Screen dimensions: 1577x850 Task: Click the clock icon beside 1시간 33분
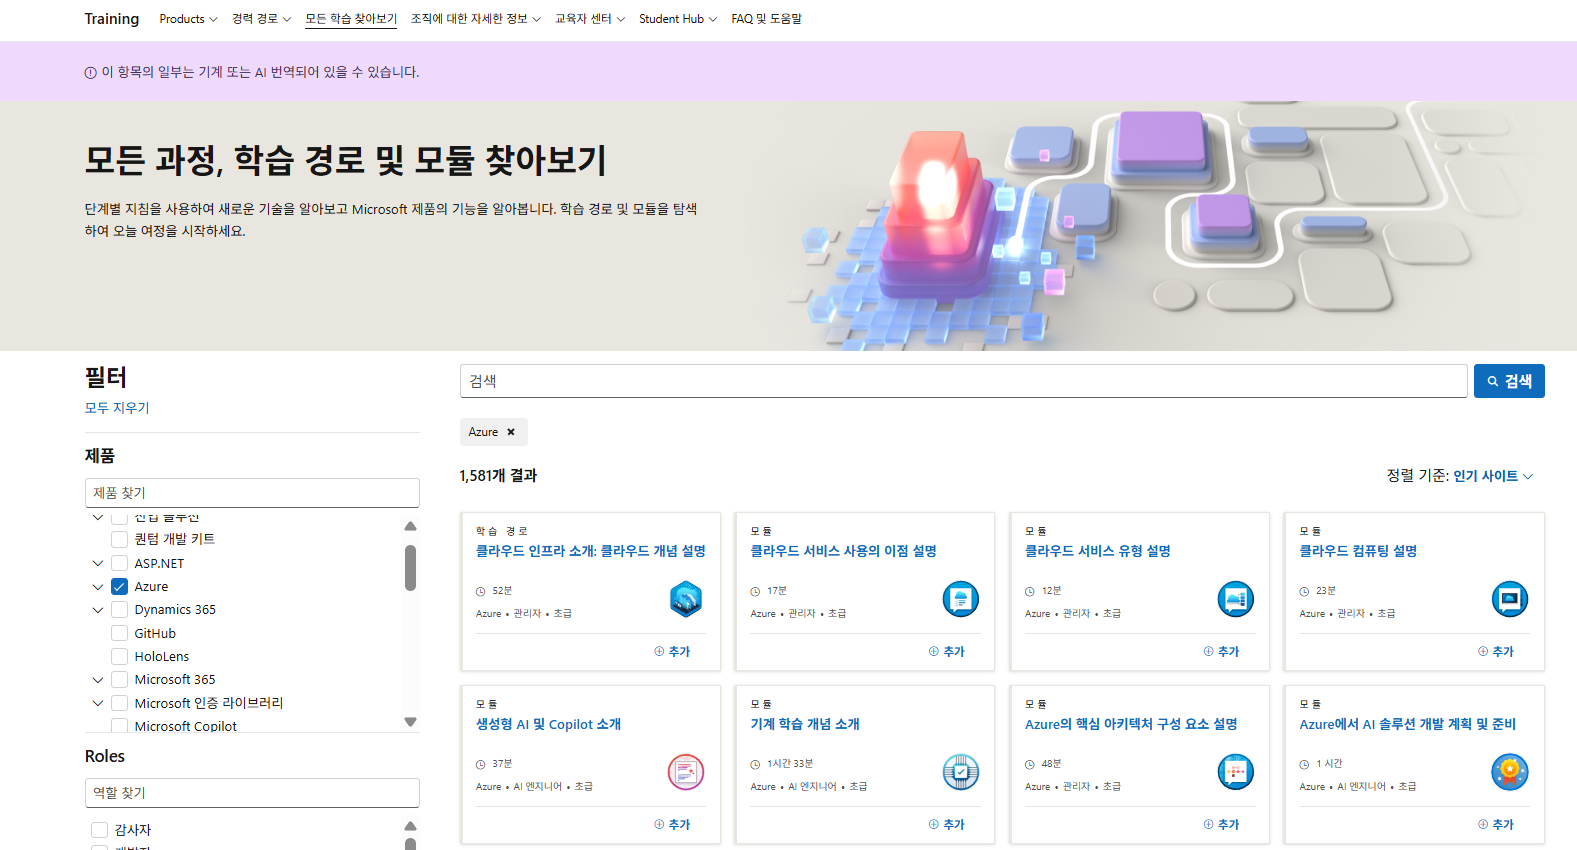point(756,764)
